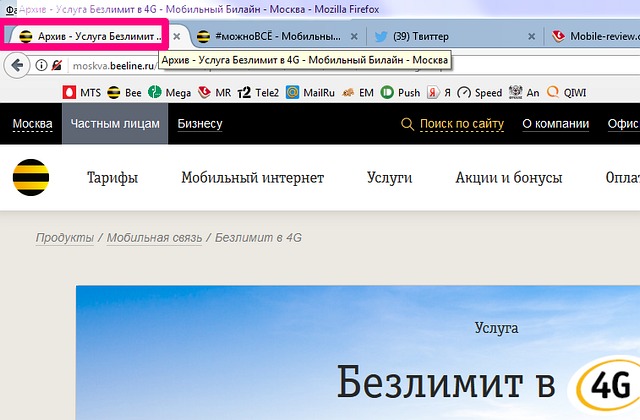Click the Услуга label on banner
Screen dimensions: 640x420
[496, 328]
